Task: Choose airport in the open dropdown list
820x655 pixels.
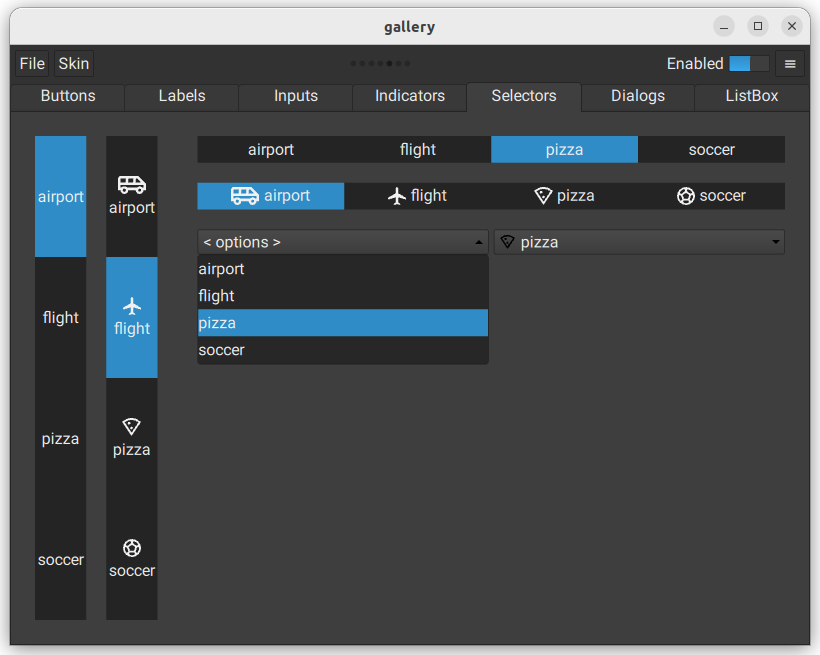Action: [x=343, y=269]
